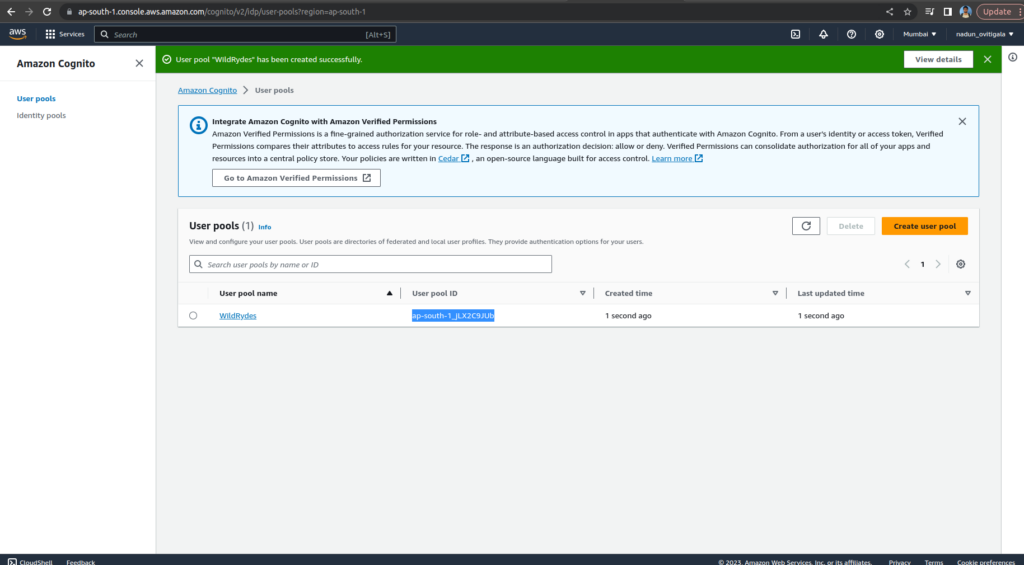Open the settings gear in top bar
The height and width of the screenshot is (565, 1024).
(880, 34)
